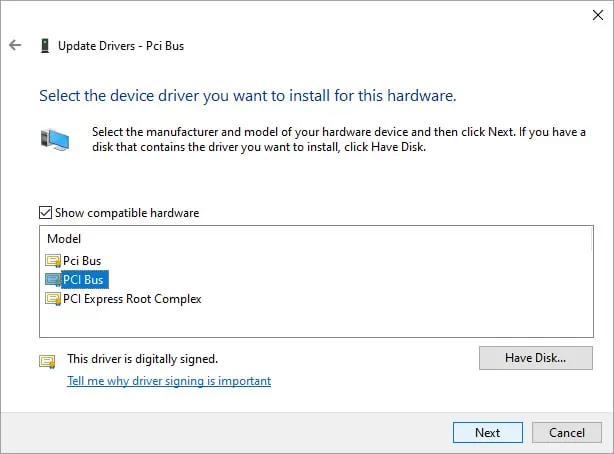This screenshot has height=454, width=614.
Task: Select the first Pci Bus model name
Action: (x=82, y=261)
